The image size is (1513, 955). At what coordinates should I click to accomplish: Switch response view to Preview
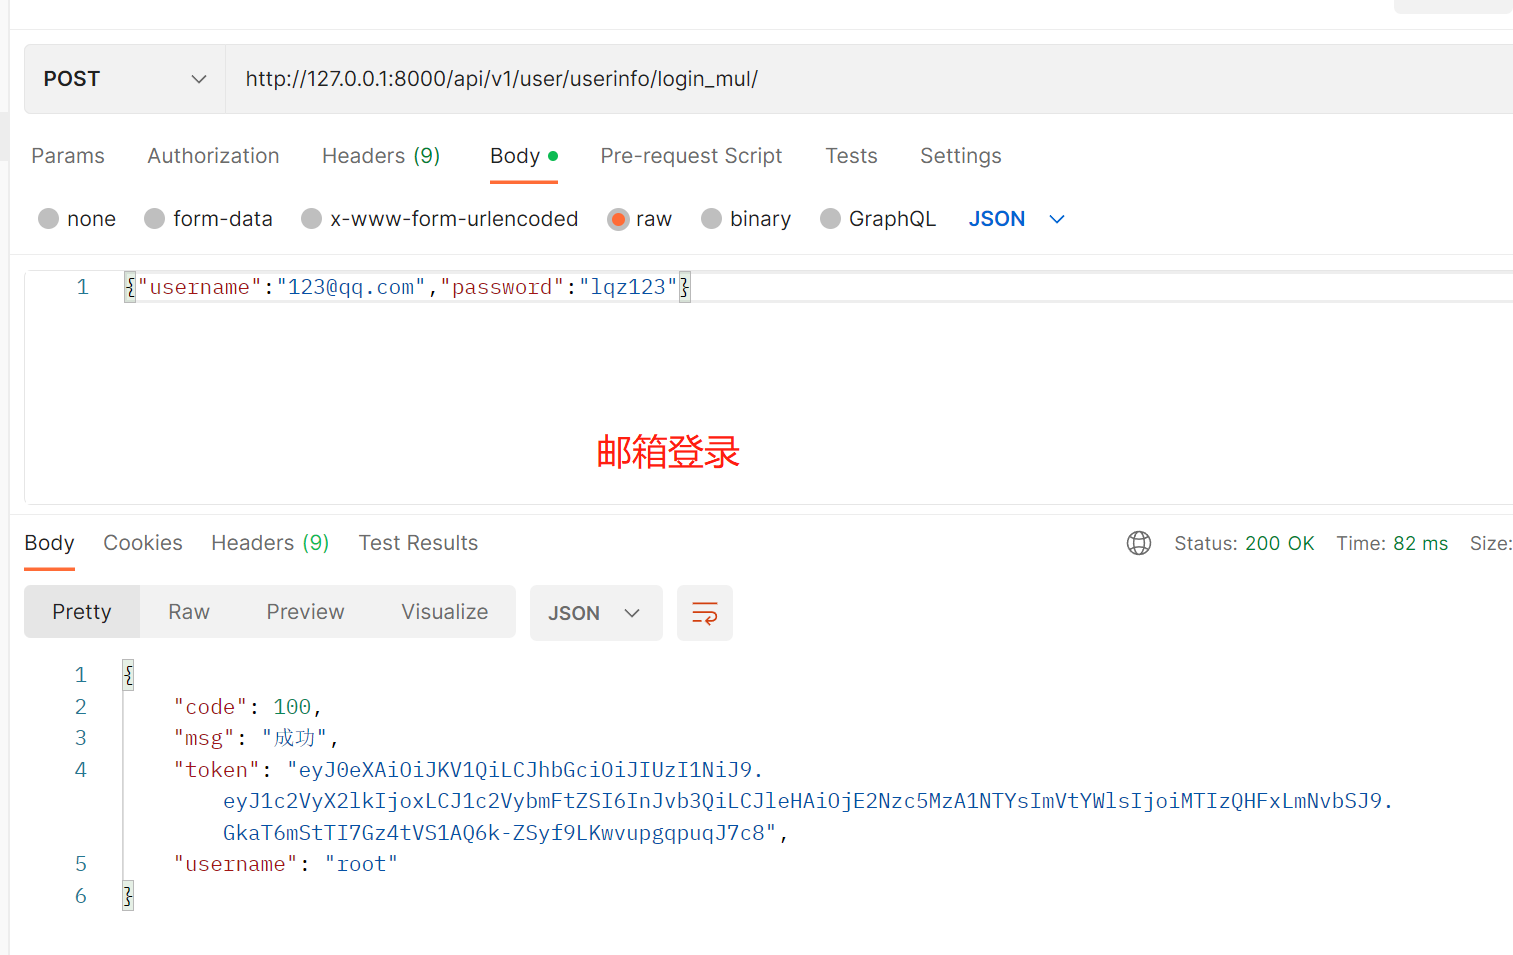pos(305,612)
